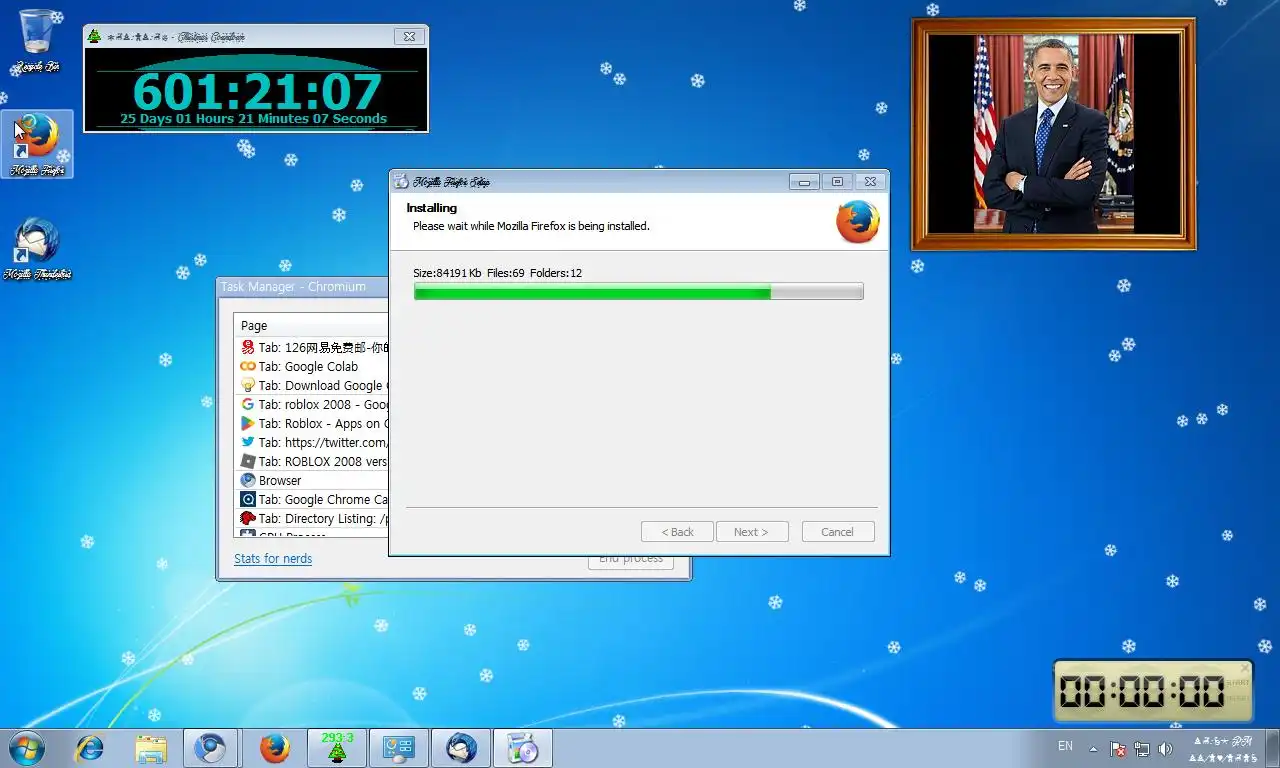Select the Browser process row in Task Manager
The width and height of the screenshot is (1280, 768).
311,481
